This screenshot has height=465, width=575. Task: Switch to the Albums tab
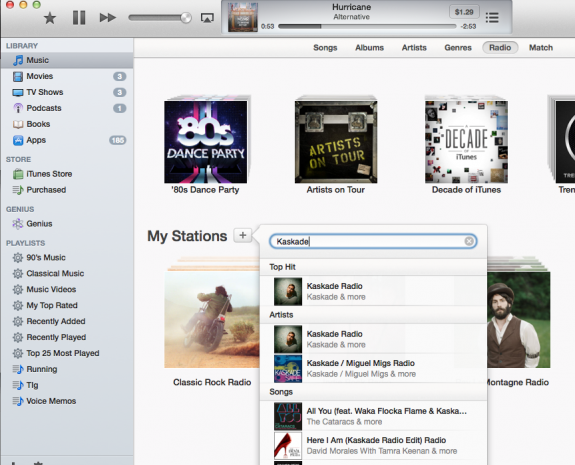coord(369,48)
